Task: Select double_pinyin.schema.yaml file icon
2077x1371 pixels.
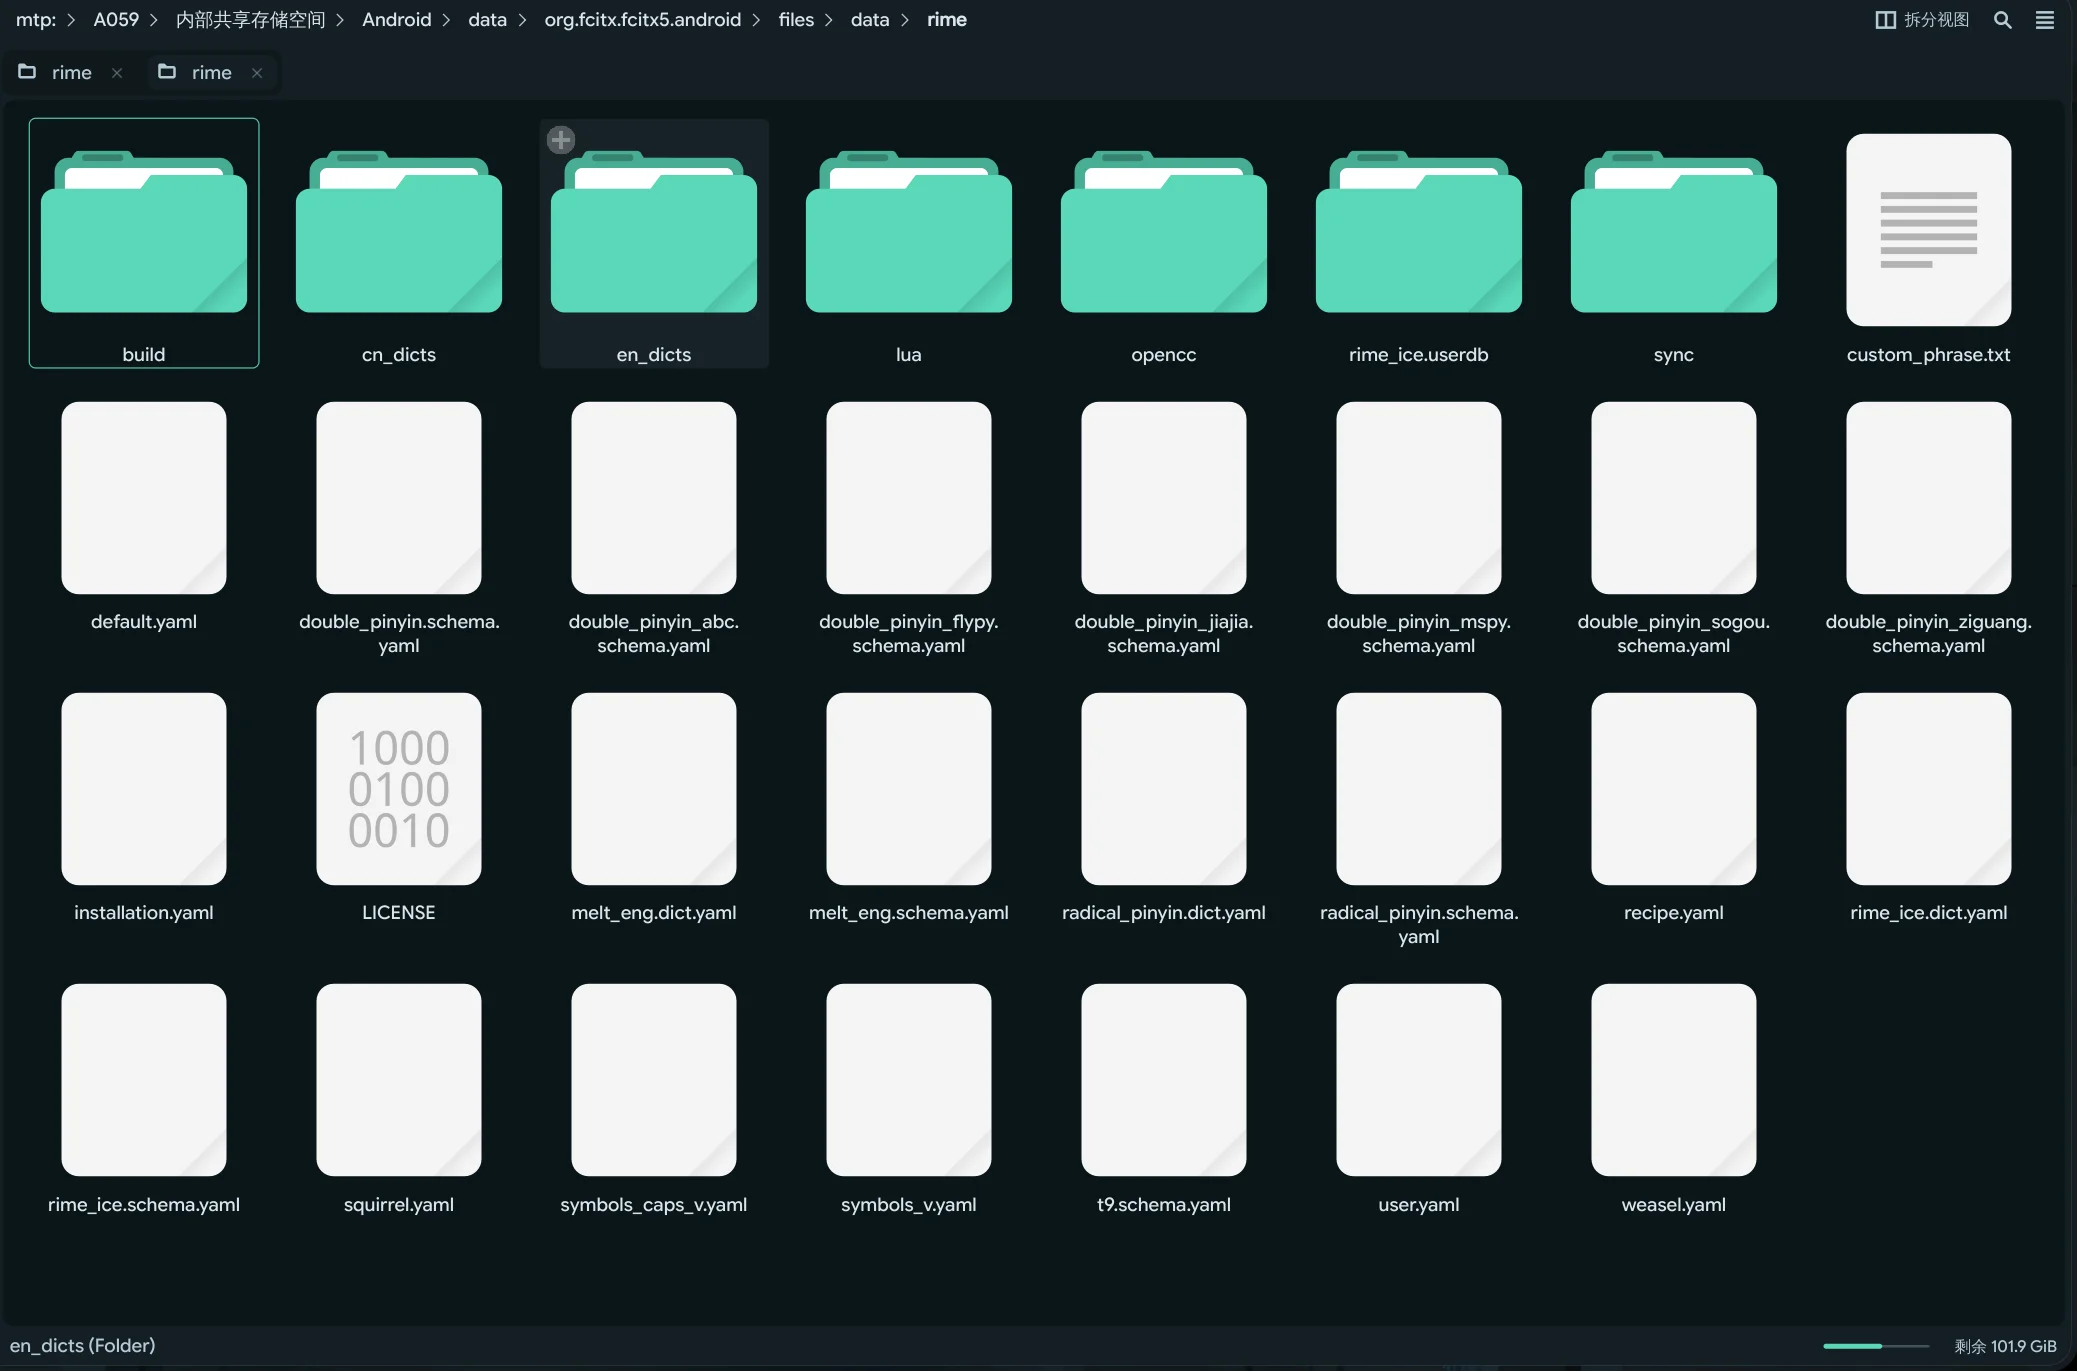Action: pos(399,498)
